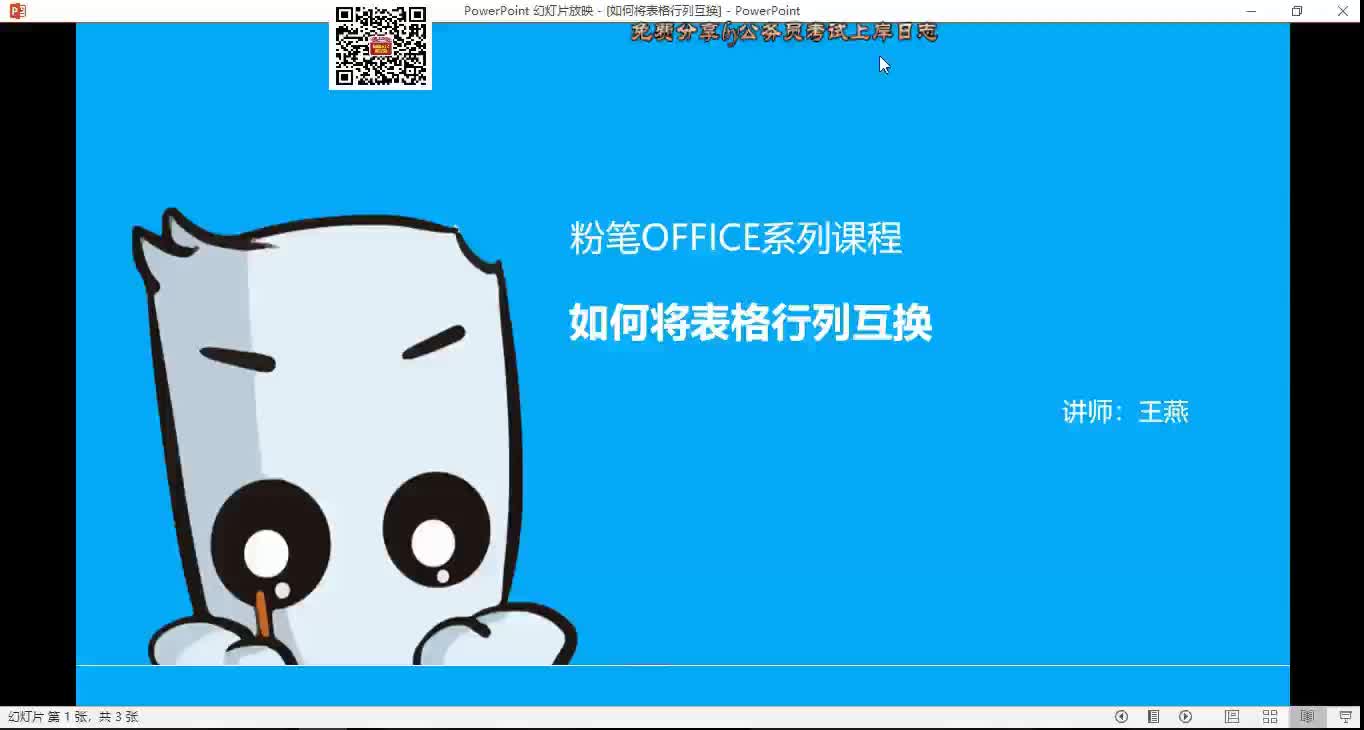Minimize the PowerPoint window
Viewport: 1364px width, 730px height.
[x=1251, y=11]
